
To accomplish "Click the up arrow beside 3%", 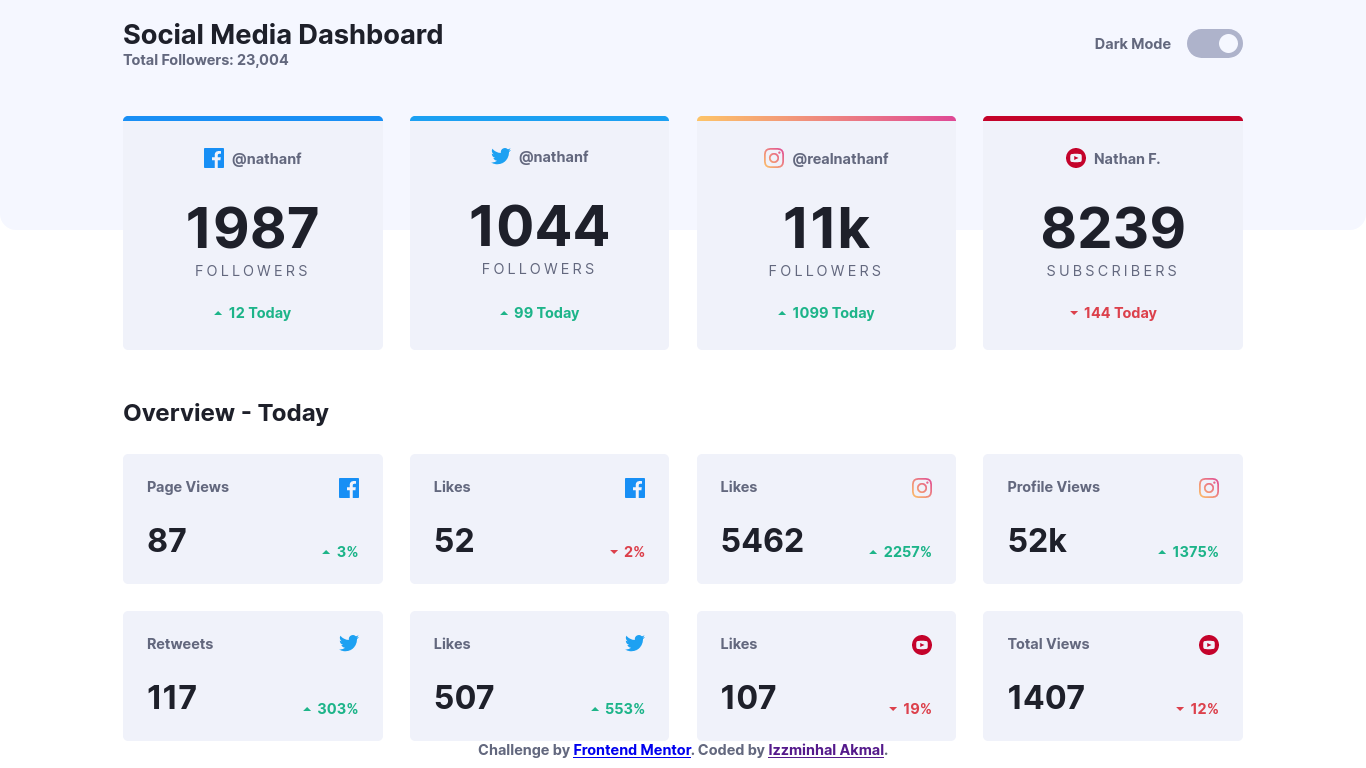I will 326,552.
